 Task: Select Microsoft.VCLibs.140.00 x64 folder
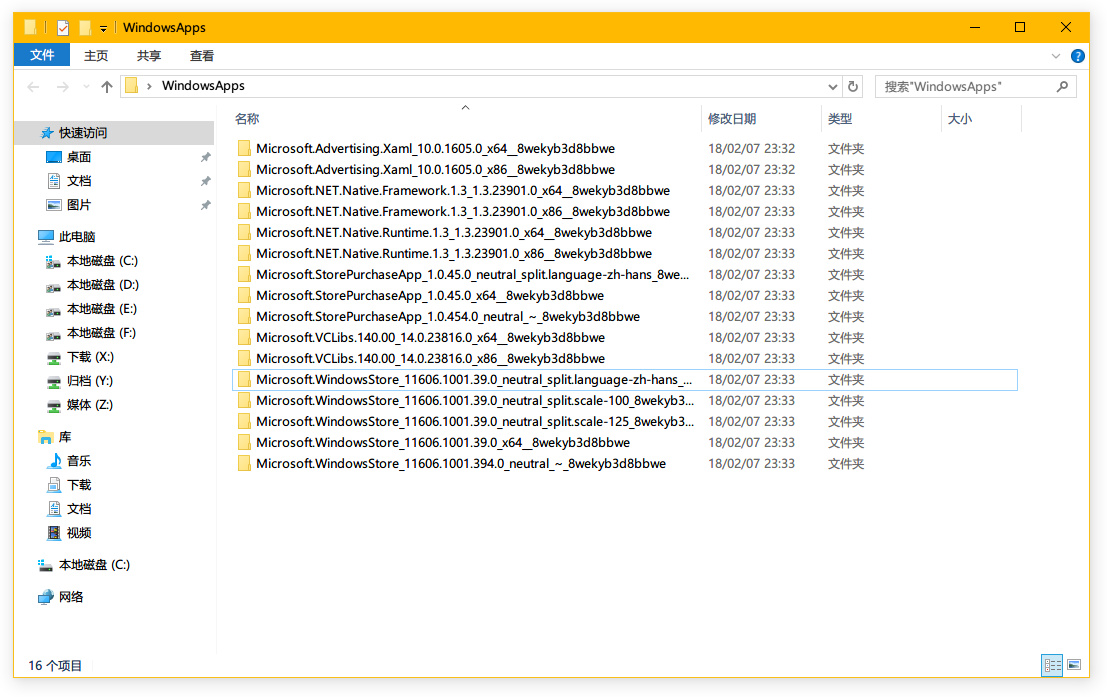pyautogui.click(x=430, y=338)
